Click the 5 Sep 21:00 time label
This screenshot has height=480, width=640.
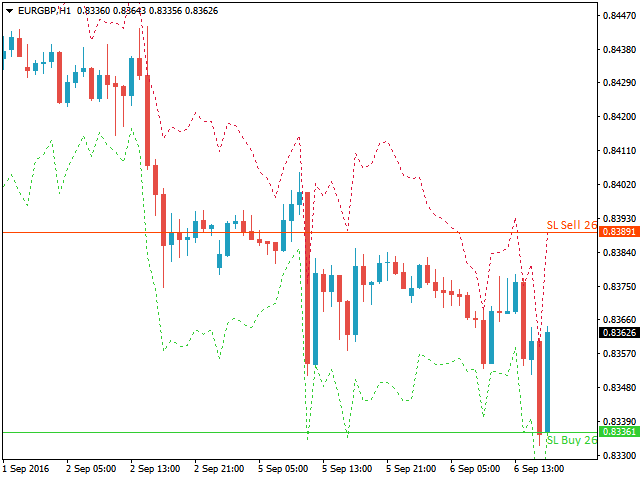(411, 469)
